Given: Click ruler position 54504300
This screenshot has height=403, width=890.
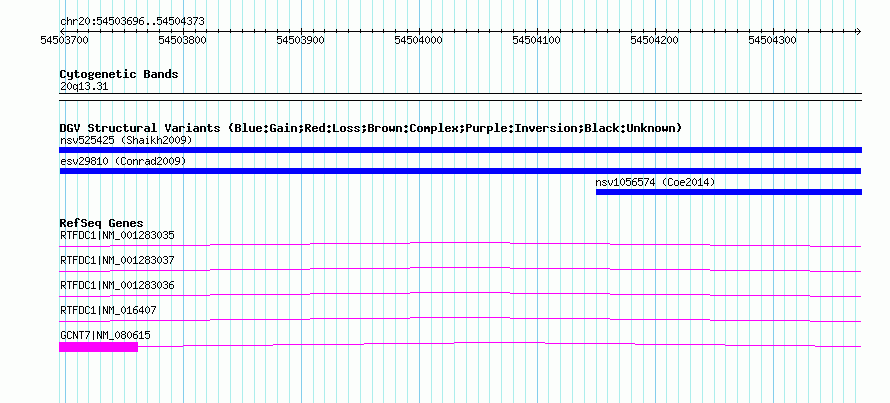Looking at the screenshot, I should click(x=773, y=40).
